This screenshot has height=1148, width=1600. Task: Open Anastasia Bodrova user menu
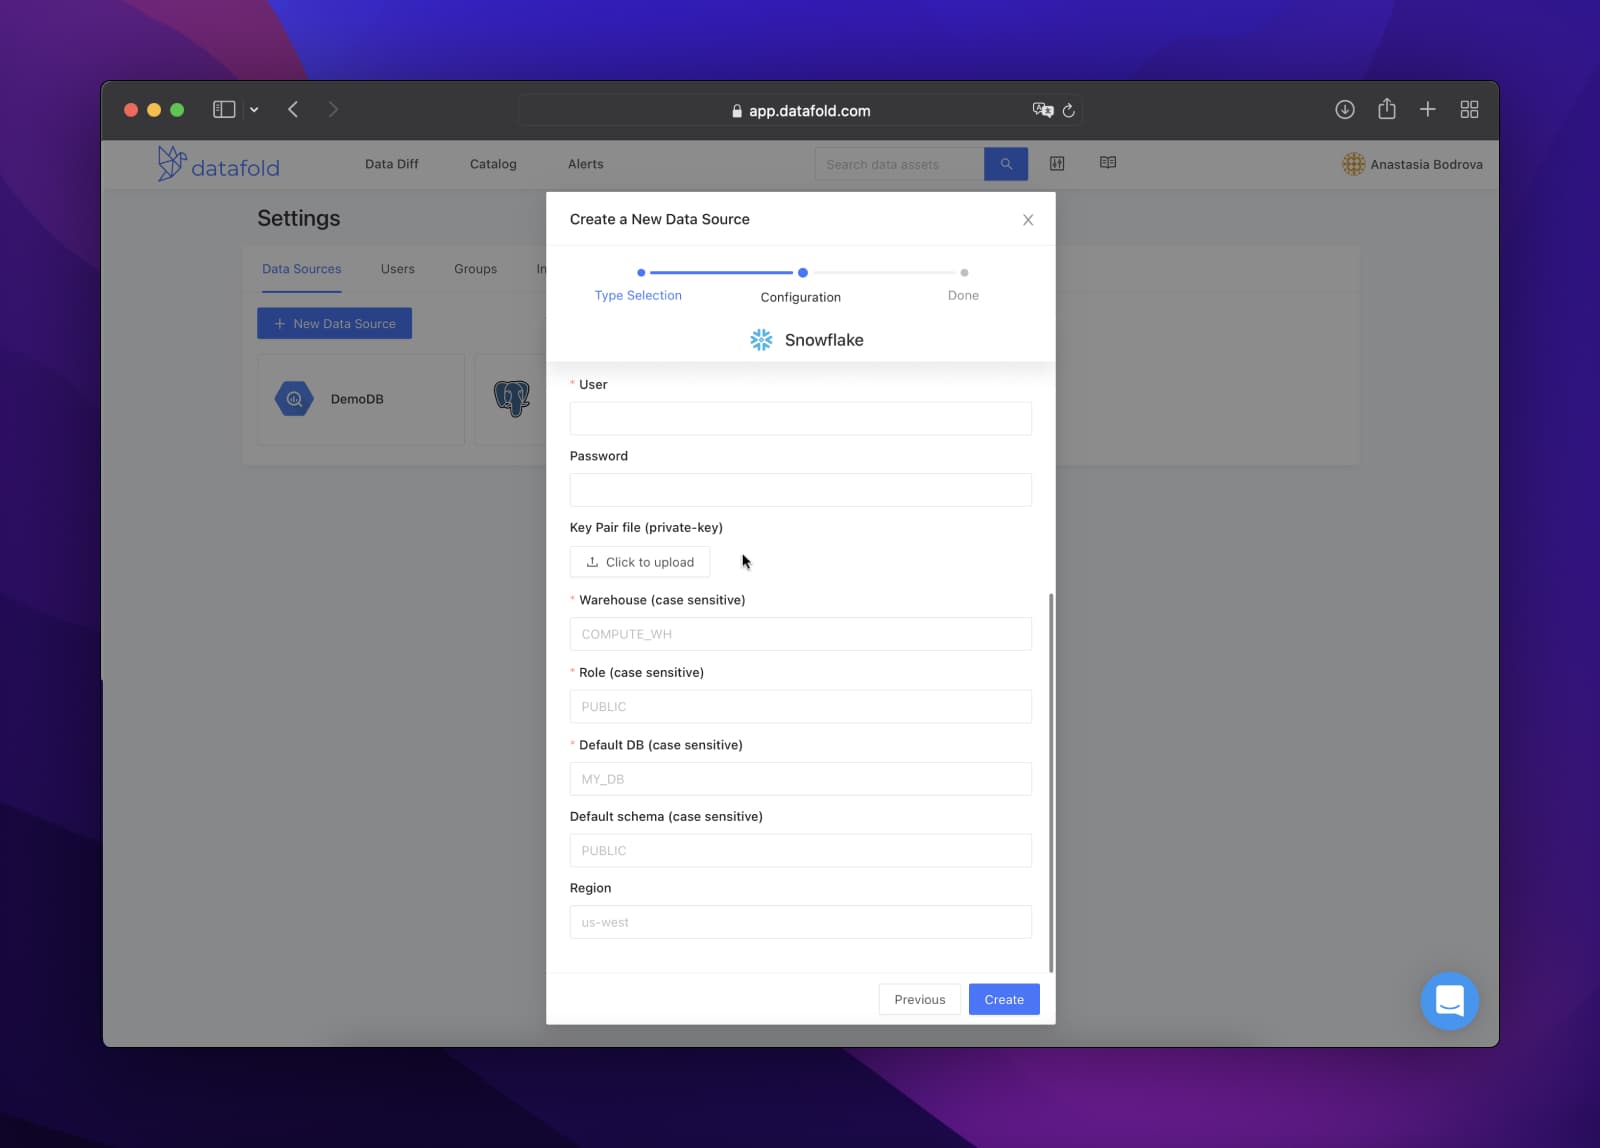(1412, 164)
